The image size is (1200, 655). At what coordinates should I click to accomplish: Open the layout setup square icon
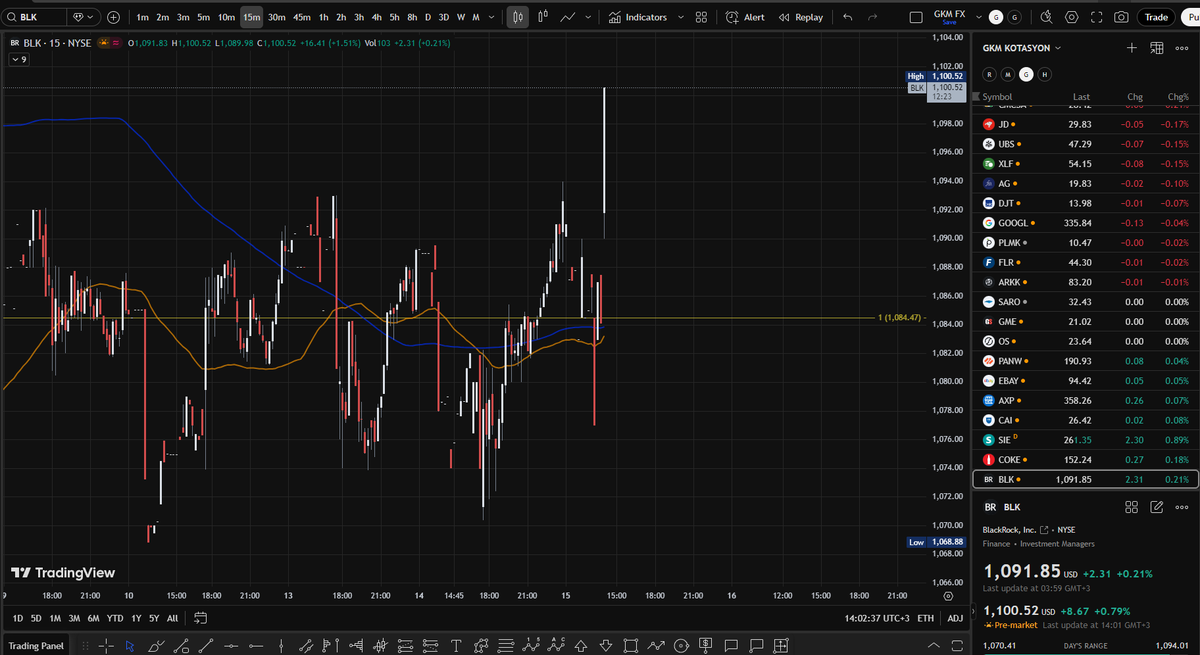click(915, 17)
